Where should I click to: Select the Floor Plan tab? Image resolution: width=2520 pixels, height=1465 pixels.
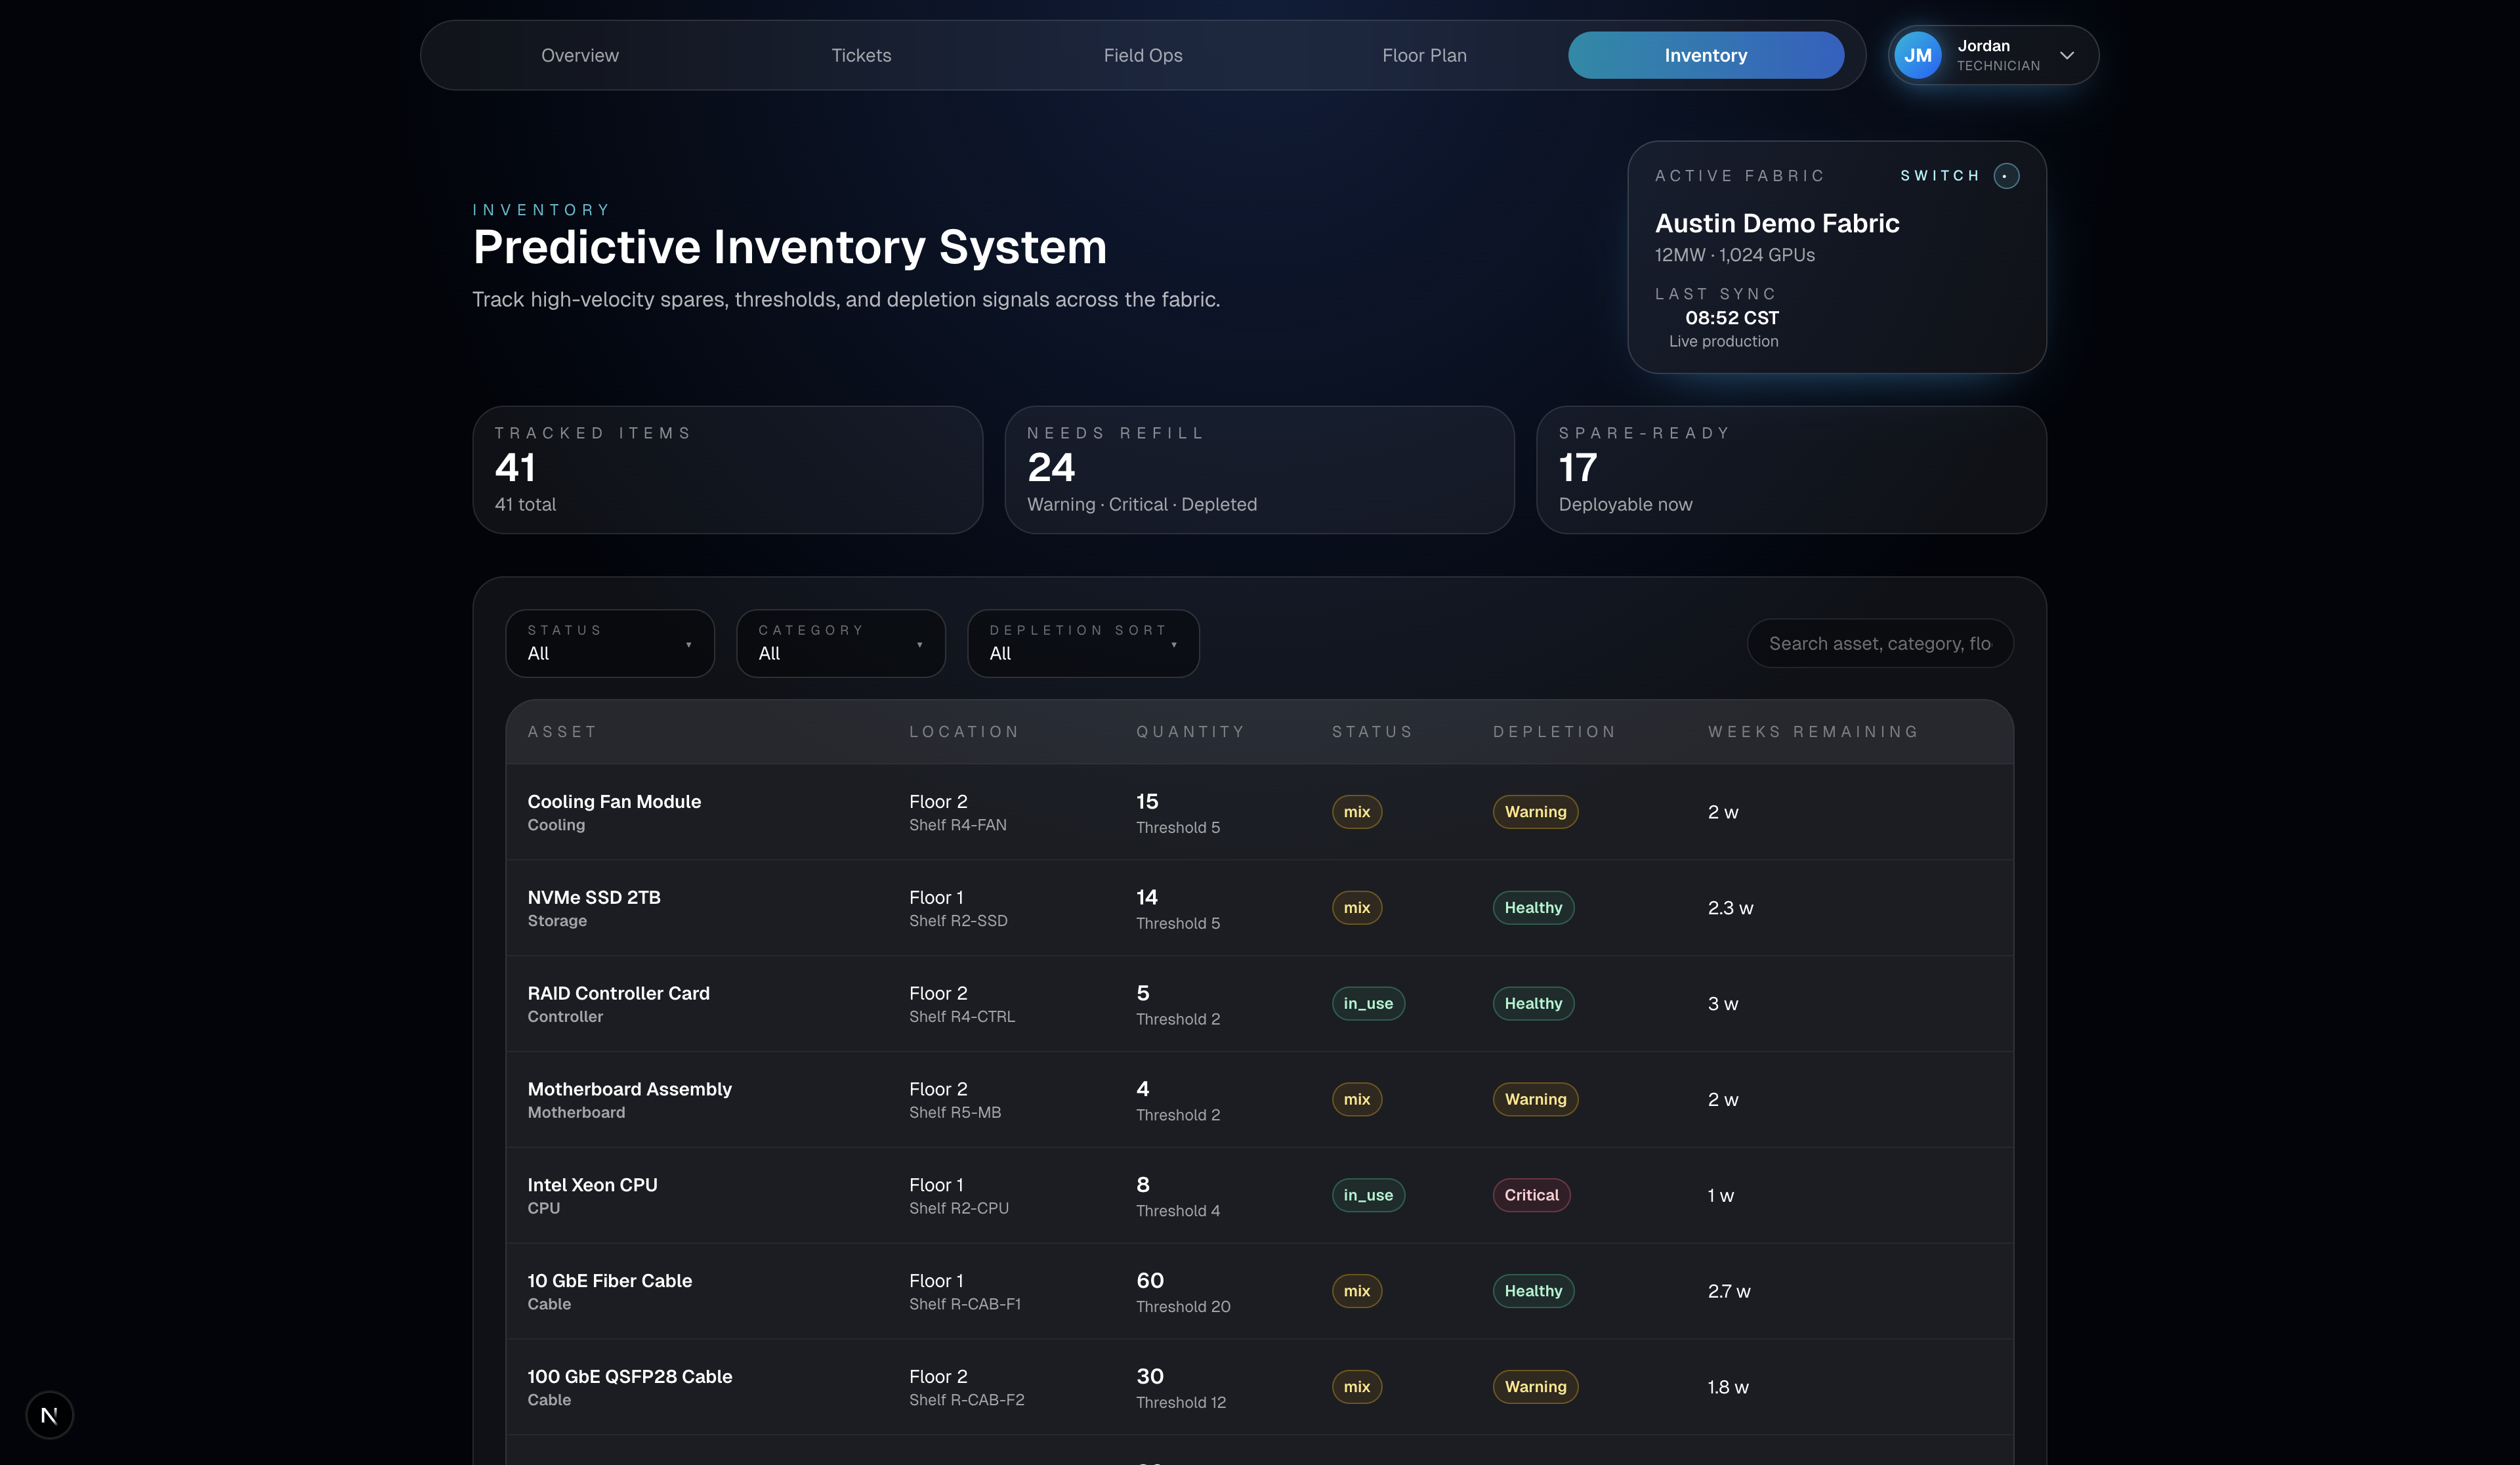(x=1424, y=55)
